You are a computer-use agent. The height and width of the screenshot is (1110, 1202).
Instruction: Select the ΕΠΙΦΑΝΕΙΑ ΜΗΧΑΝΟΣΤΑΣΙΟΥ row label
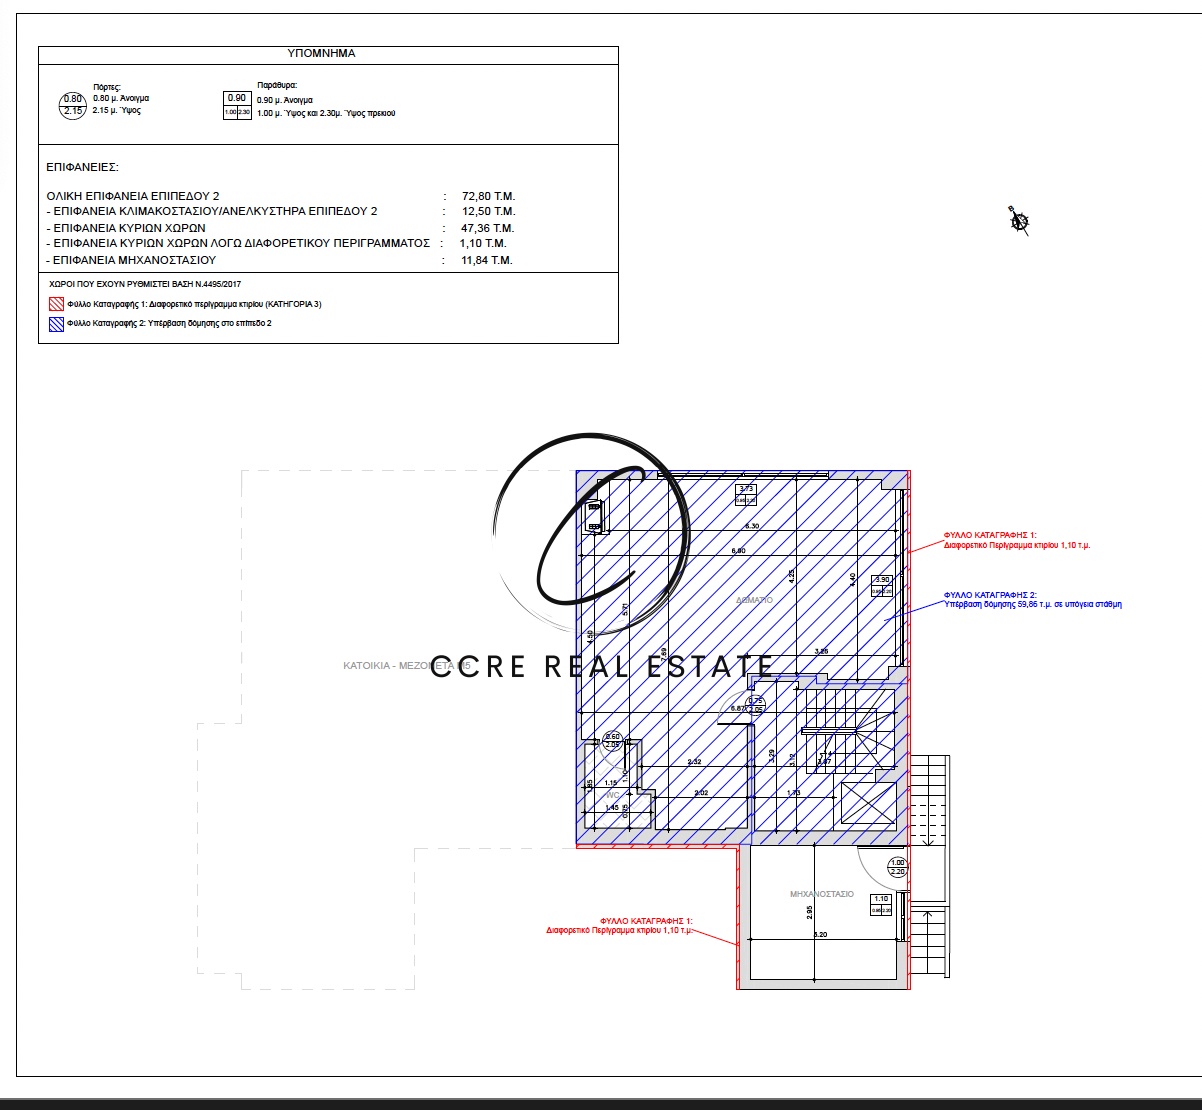click(x=132, y=260)
